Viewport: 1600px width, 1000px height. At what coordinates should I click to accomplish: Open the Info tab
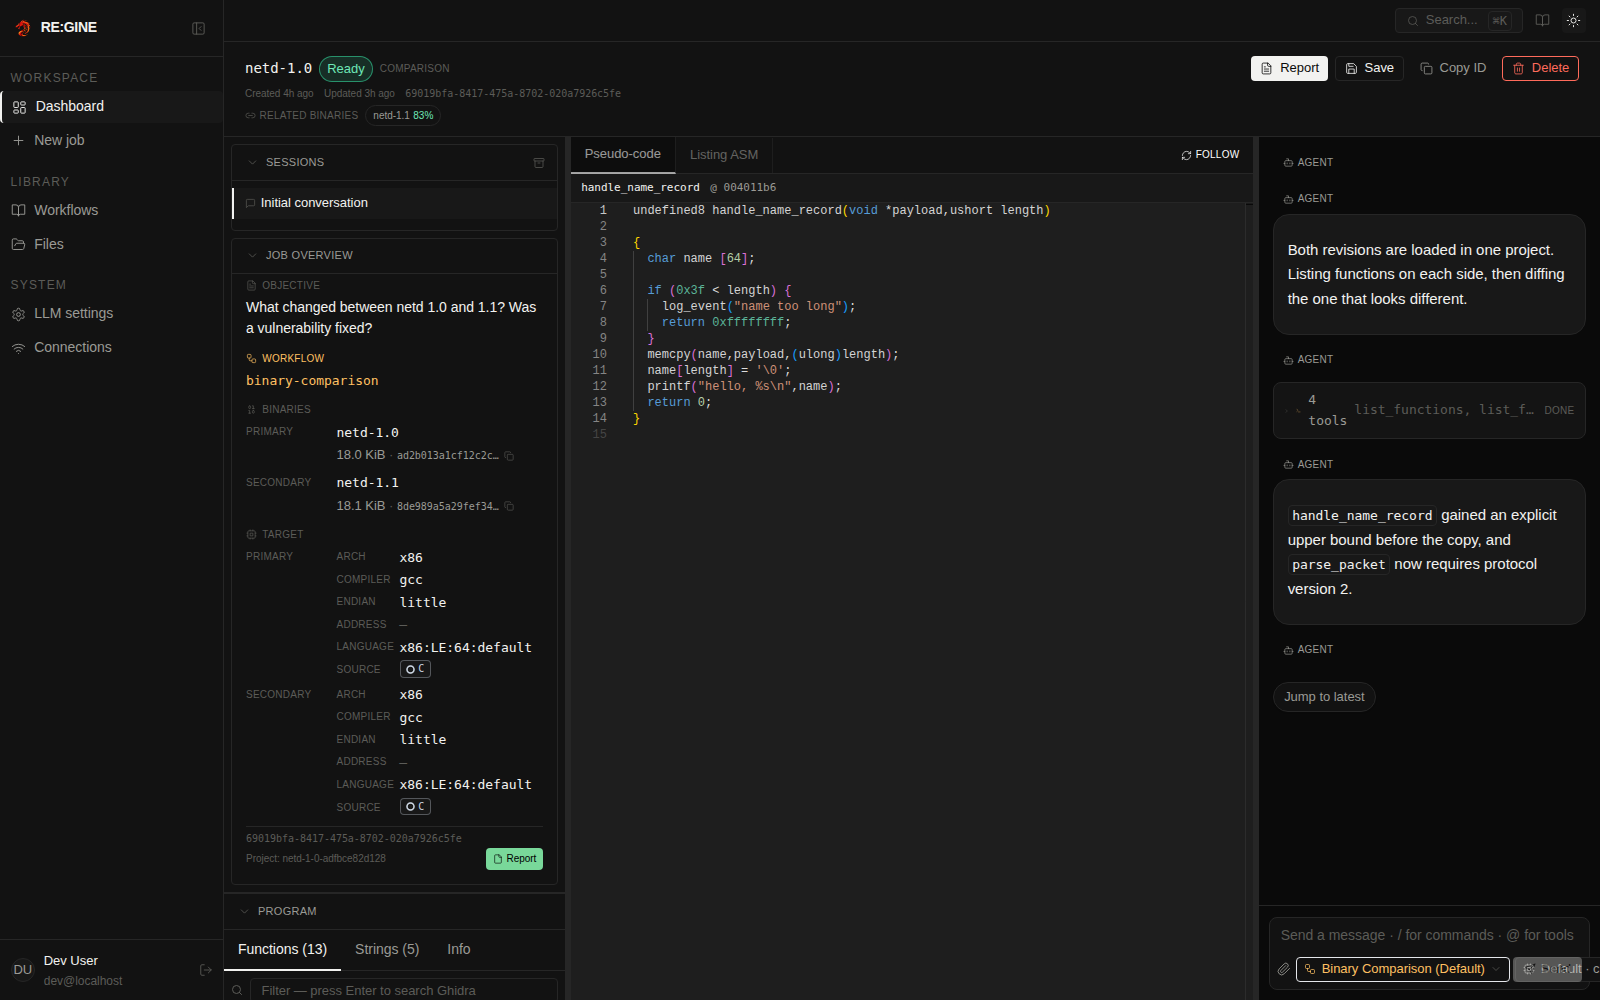click(x=459, y=949)
